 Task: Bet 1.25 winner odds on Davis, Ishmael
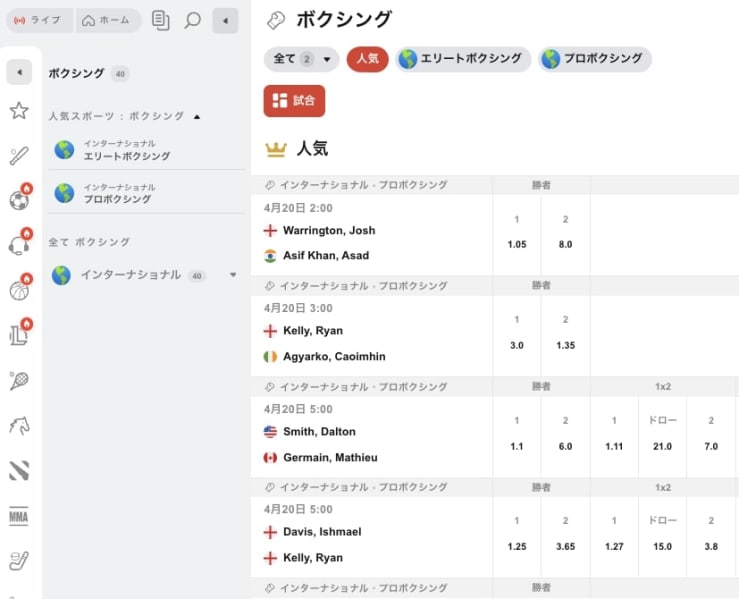[x=517, y=537]
